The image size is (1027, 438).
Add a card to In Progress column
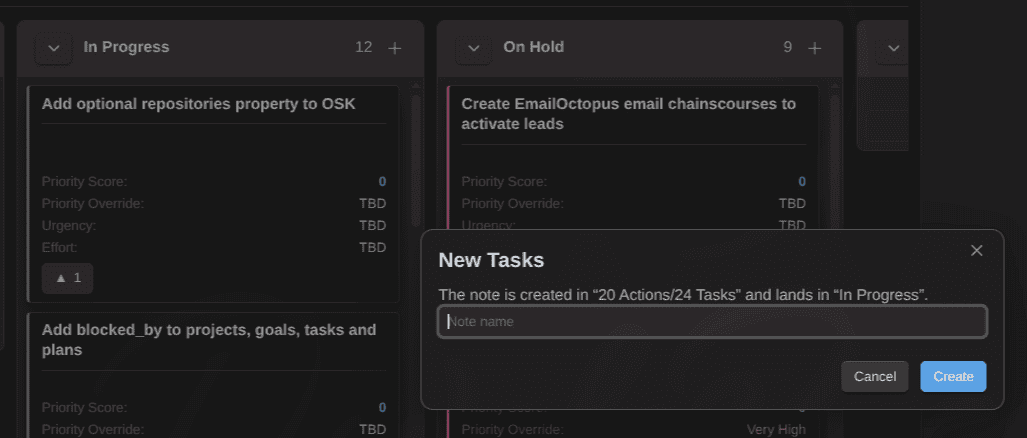pyautogui.click(x=394, y=48)
